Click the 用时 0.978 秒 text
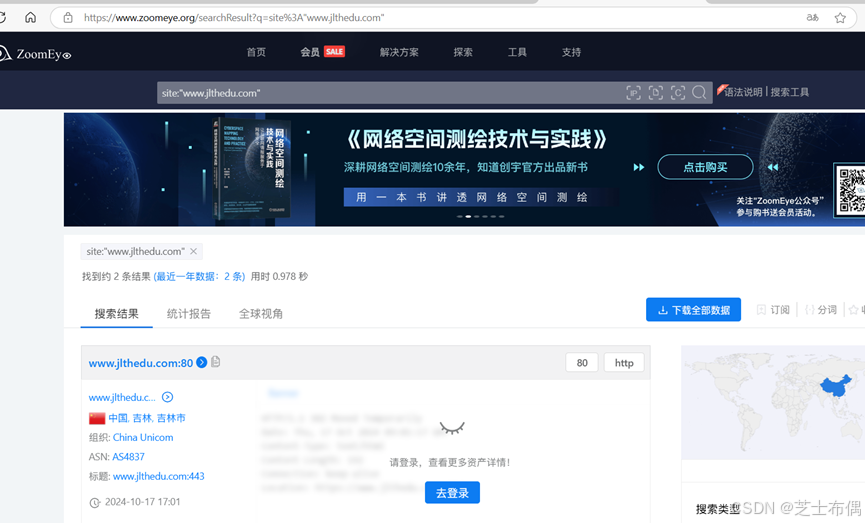The width and height of the screenshot is (865, 523). 279,276
